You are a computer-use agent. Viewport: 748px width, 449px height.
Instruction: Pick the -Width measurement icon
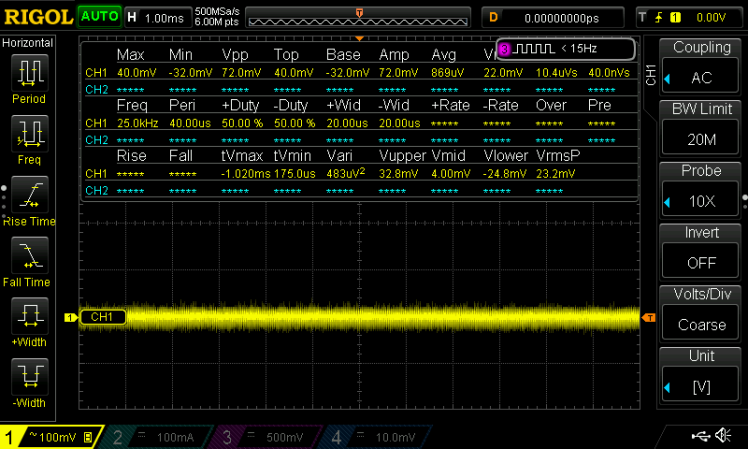click(x=29, y=377)
